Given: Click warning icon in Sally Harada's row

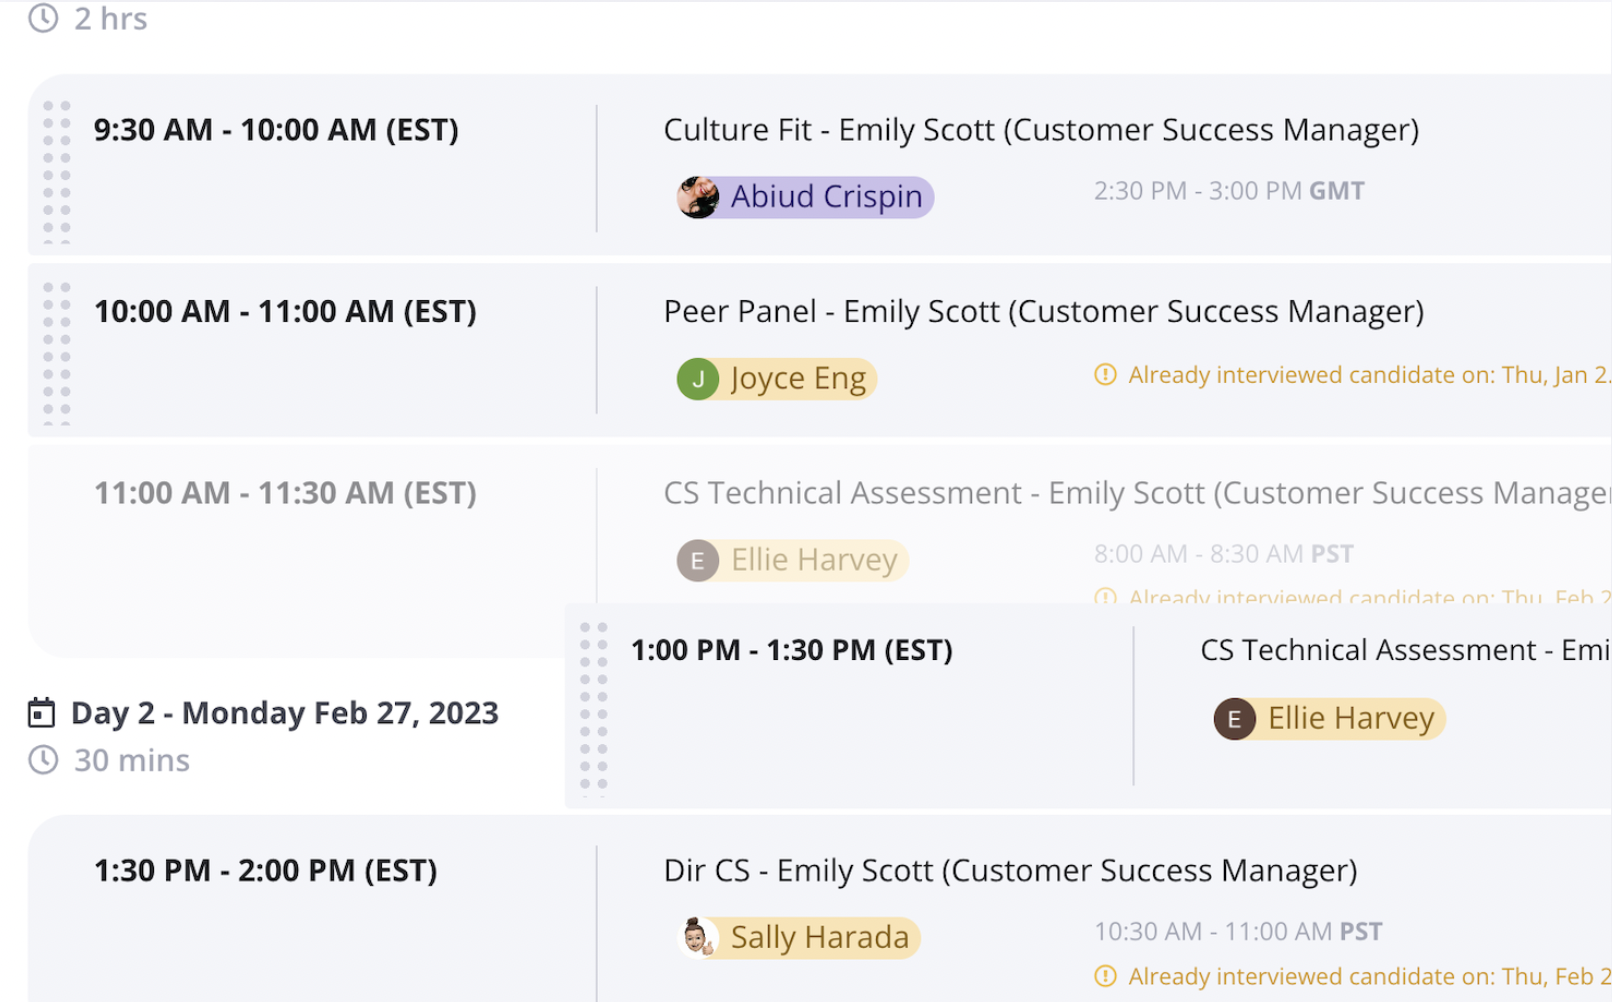Looking at the screenshot, I should [x=1105, y=976].
